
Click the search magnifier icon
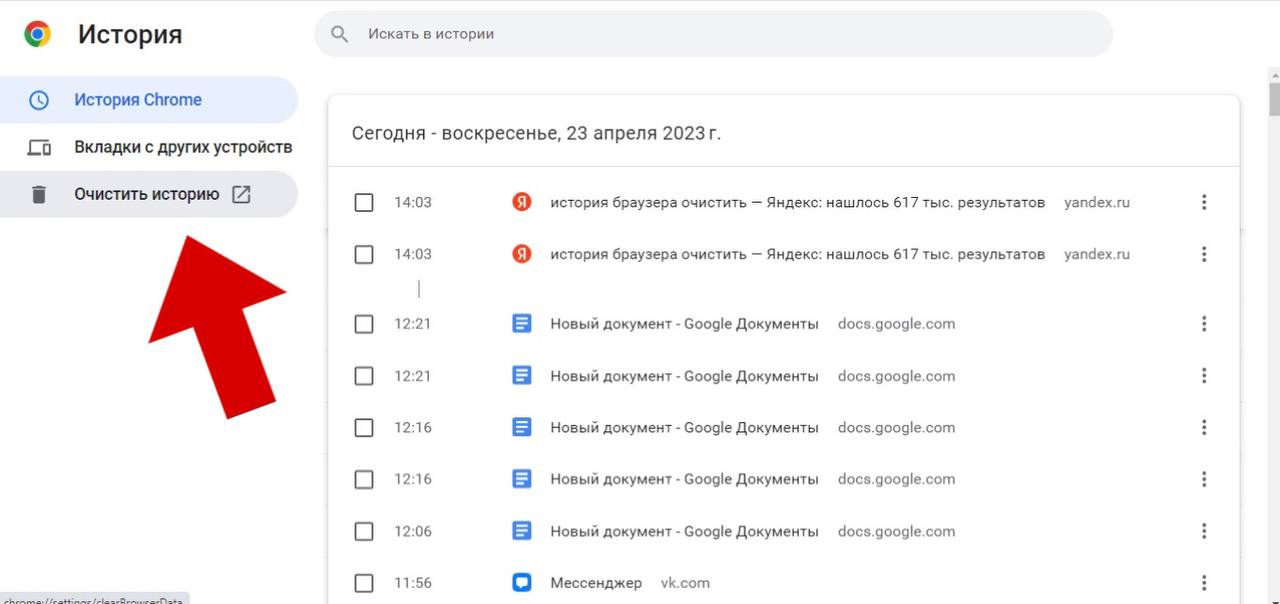pos(340,34)
